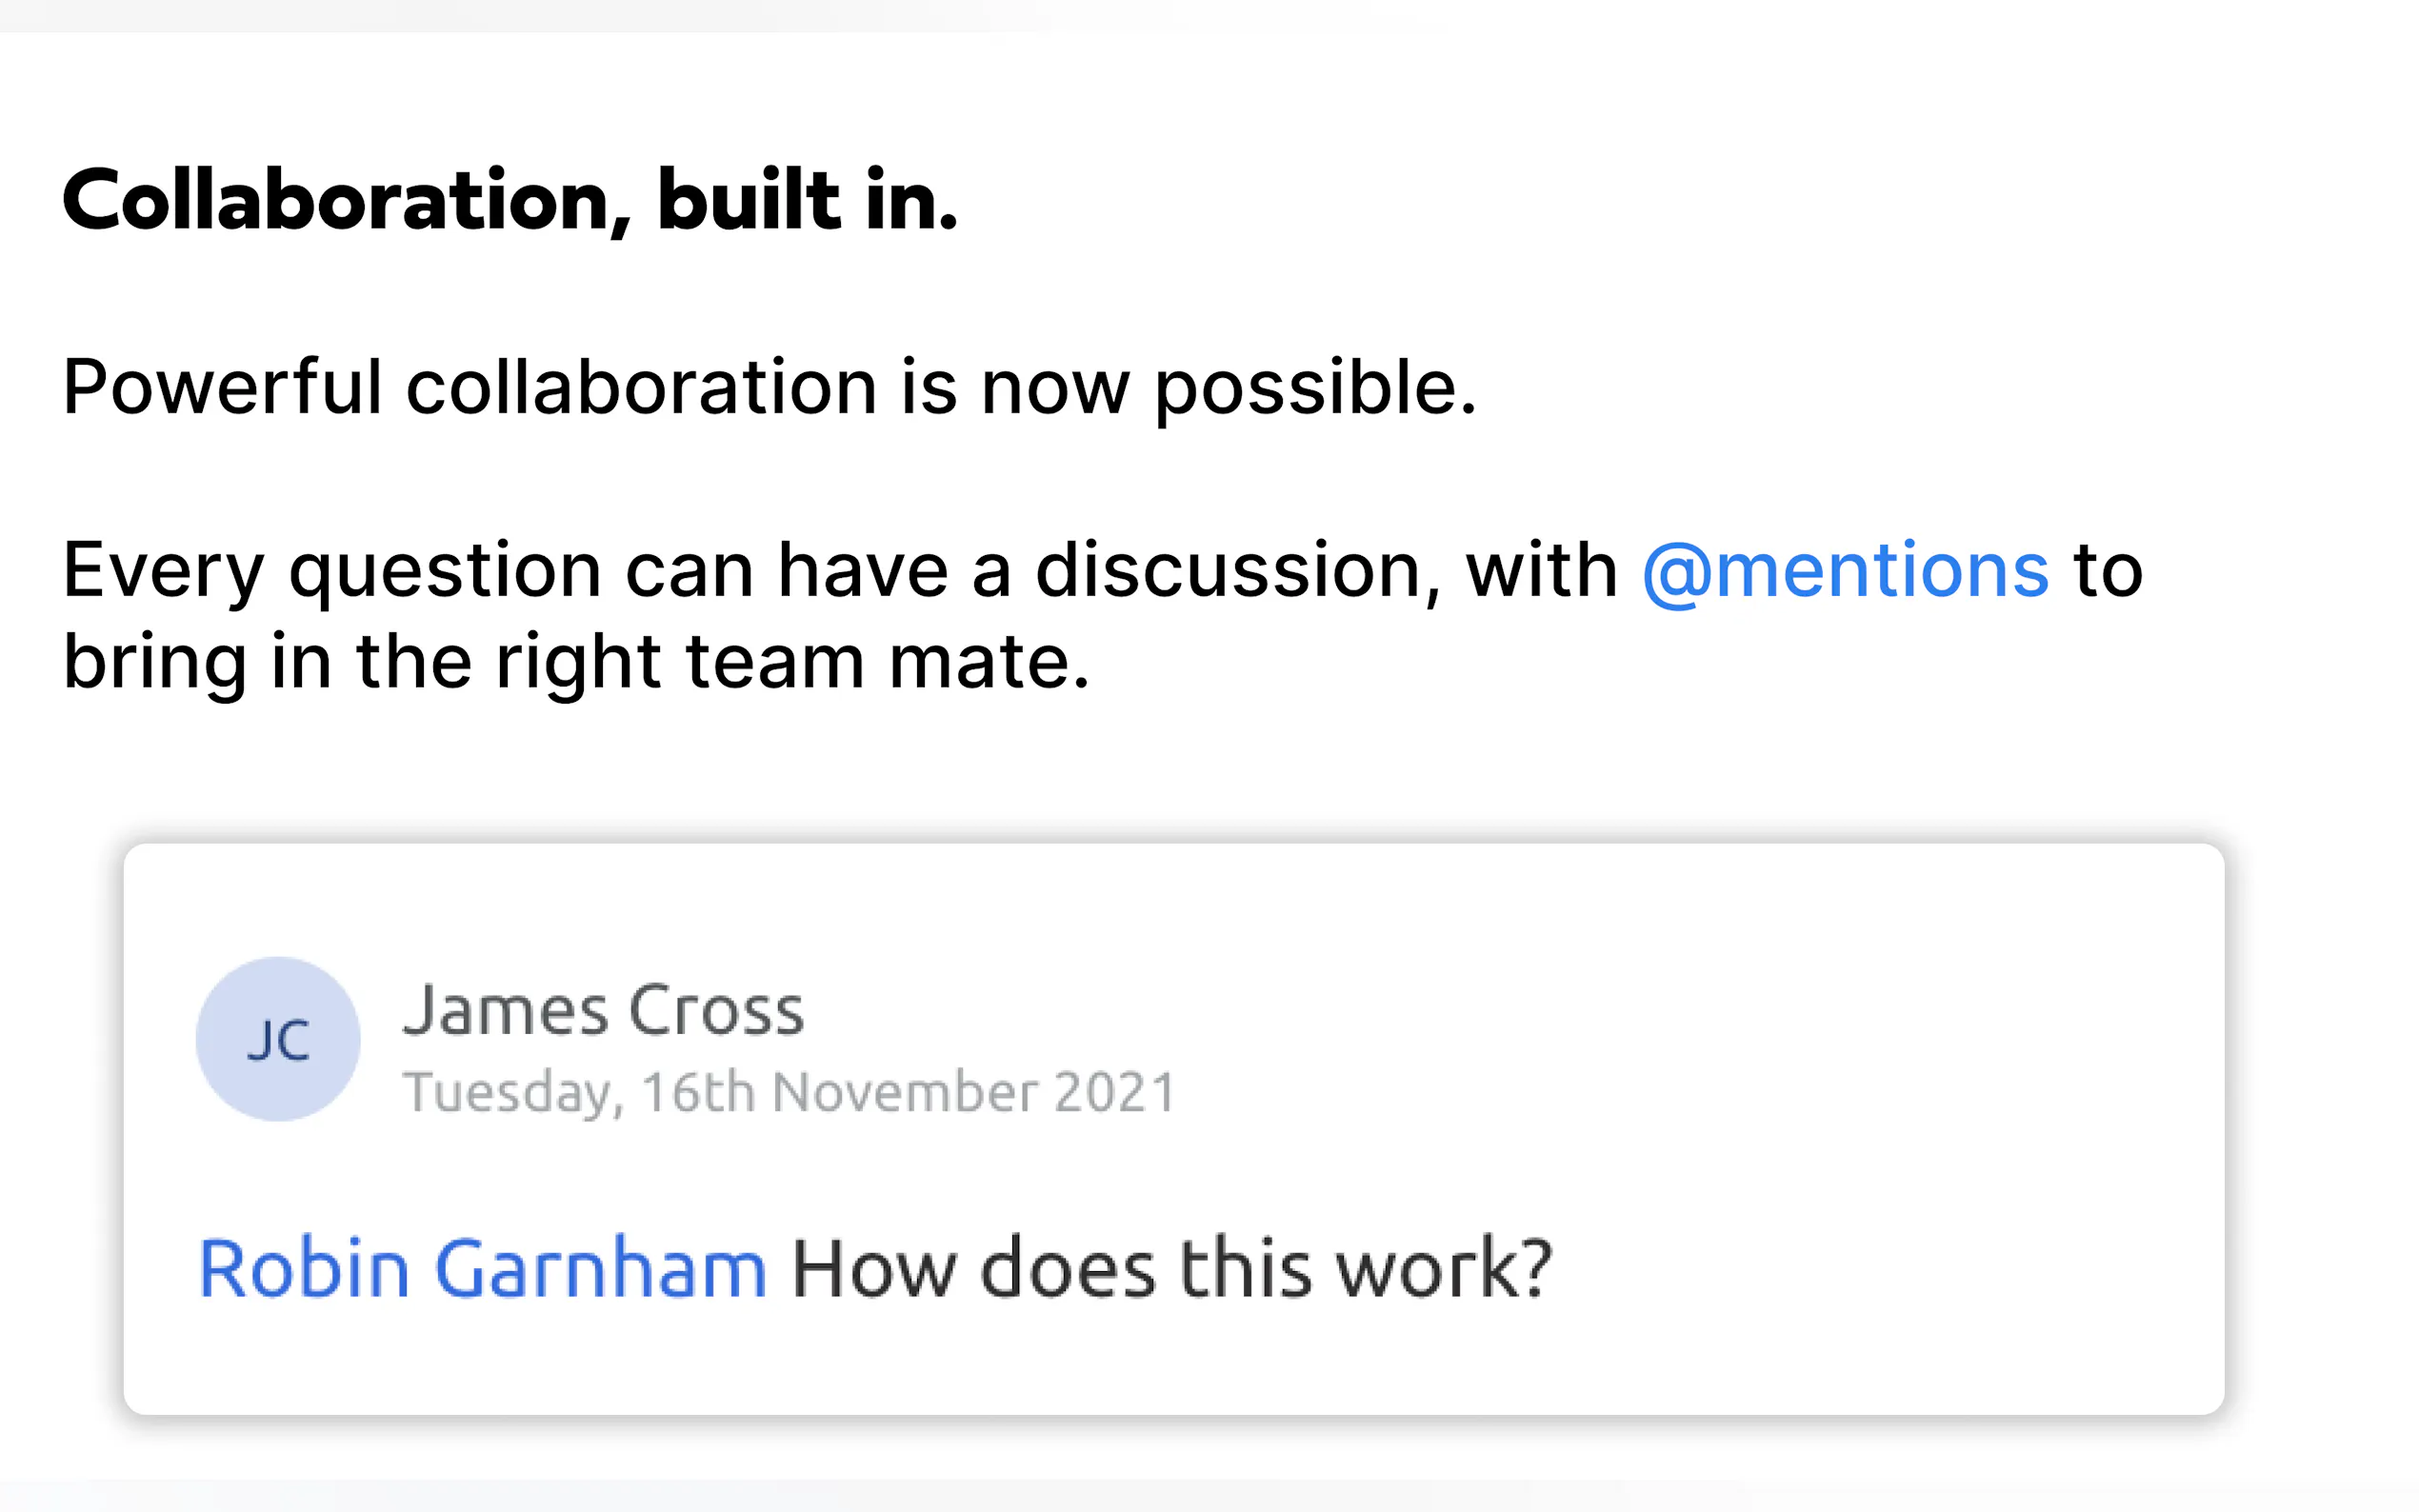Click the "bring in the right team mate." line
The height and width of the screenshot is (1512, 2419).
(576, 662)
